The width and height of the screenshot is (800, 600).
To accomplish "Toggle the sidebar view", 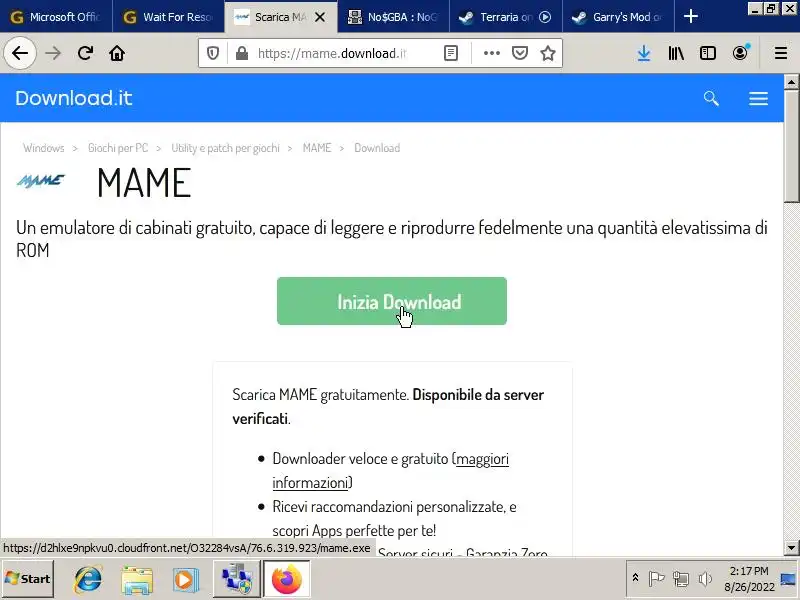I will click(708, 53).
